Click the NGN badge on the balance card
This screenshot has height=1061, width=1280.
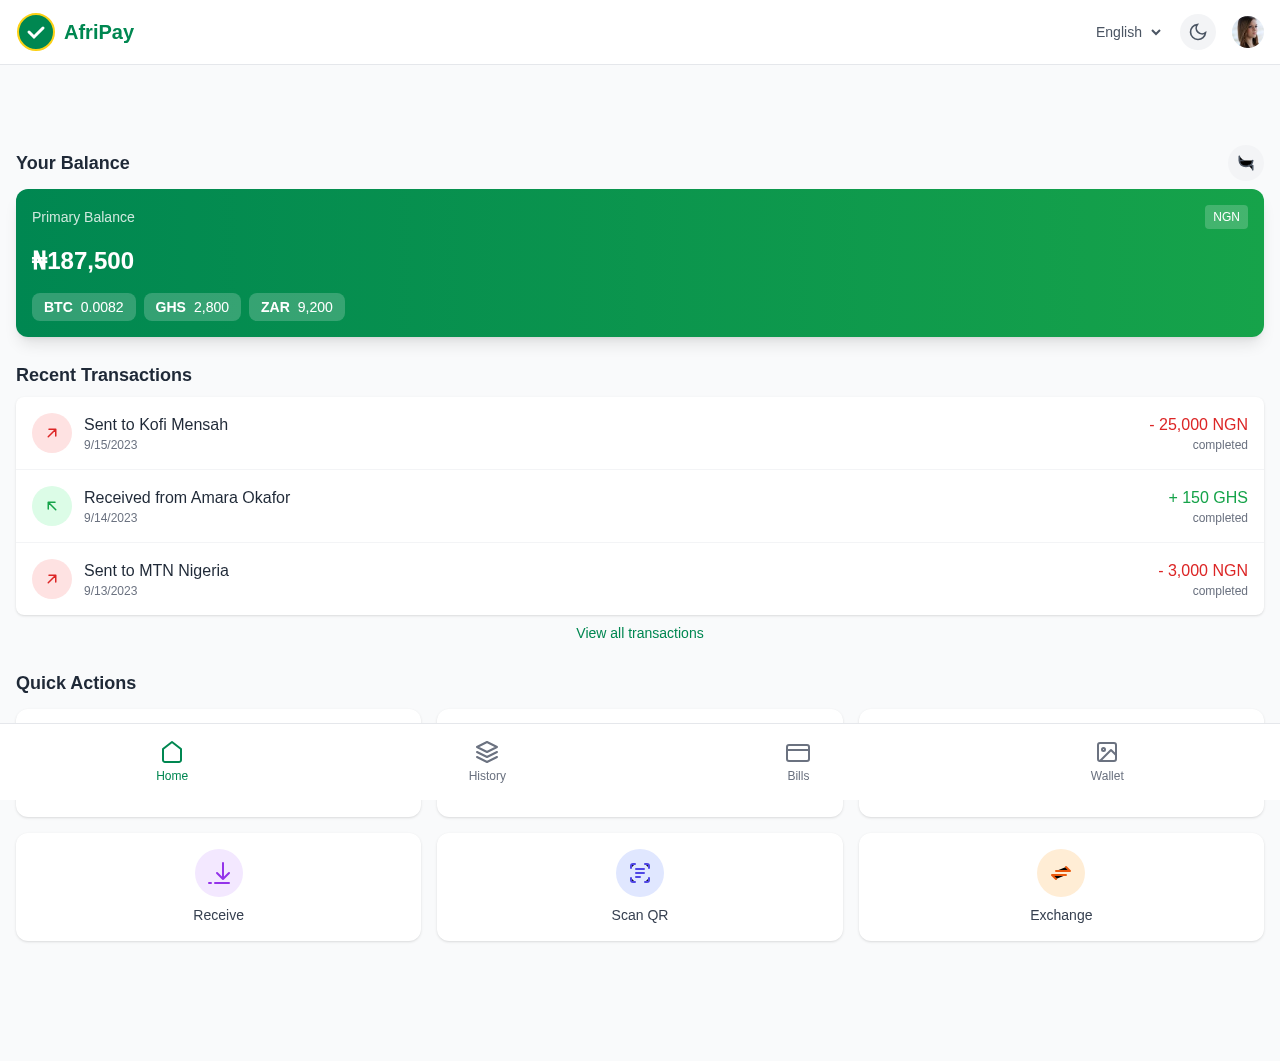coord(1226,216)
